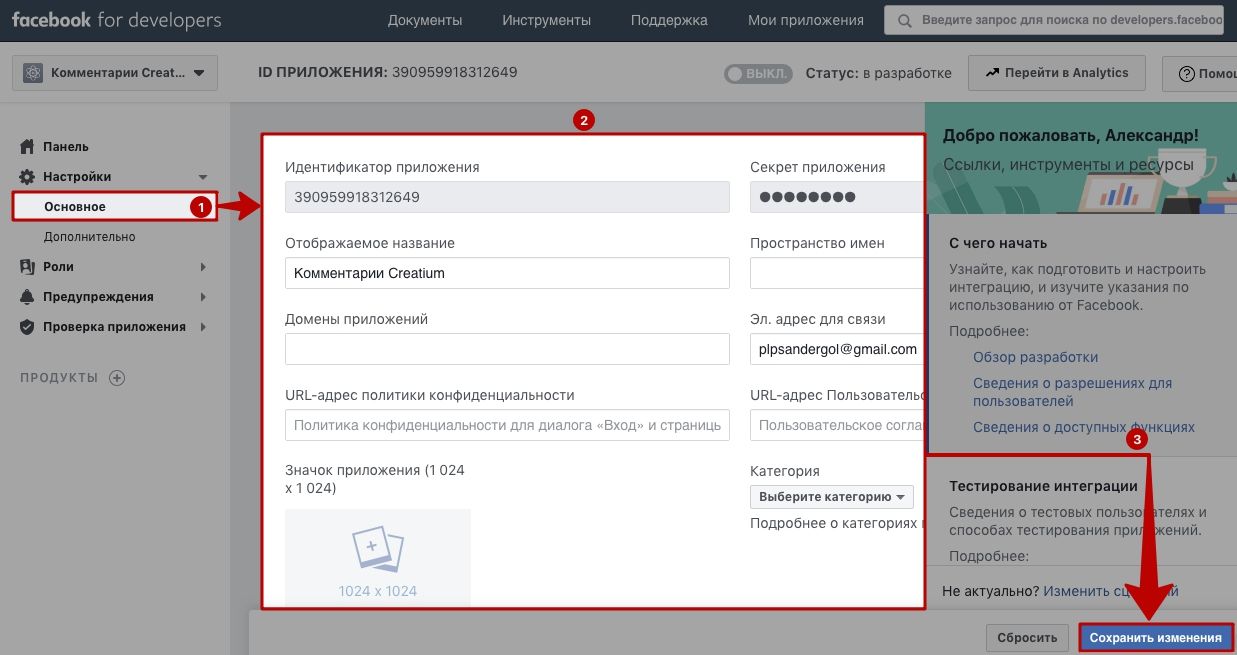Image resolution: width=1237 pixels, height=655 pixels.
Task: Click the Пользовательское соглашение URL field
Action: point(836,425)
